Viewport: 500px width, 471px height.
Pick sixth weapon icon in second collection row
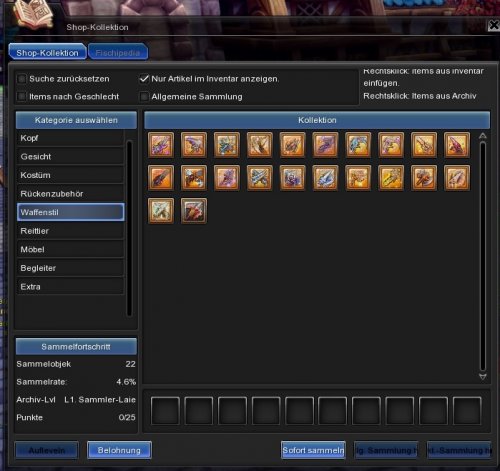325,178
